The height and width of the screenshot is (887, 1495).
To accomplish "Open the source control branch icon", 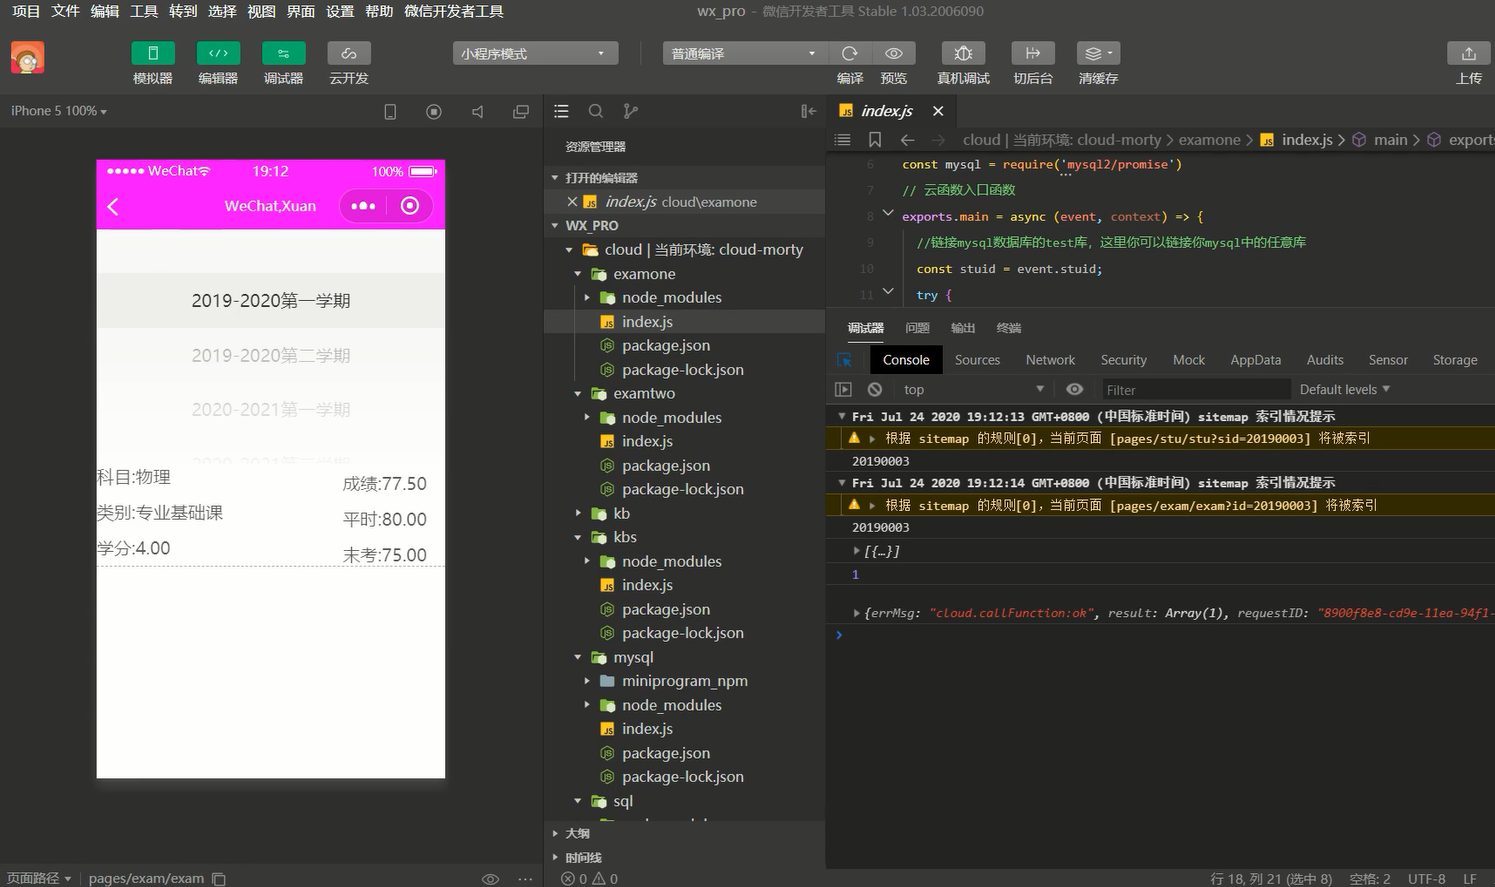I will (x=630, y=111).
